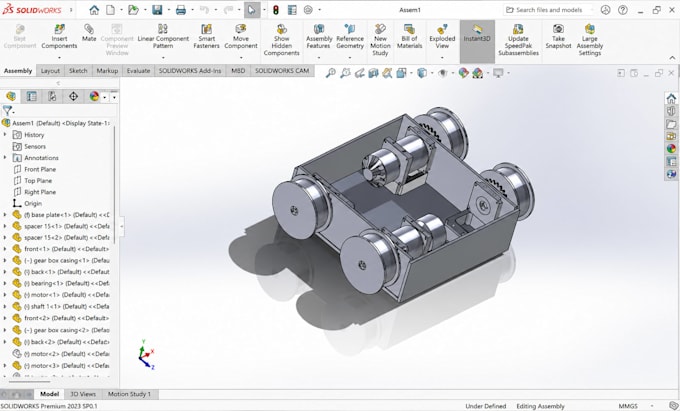This screenshot has width=680, height=411.
Task: Switch to the MBD tab
Action: [238, 71]
